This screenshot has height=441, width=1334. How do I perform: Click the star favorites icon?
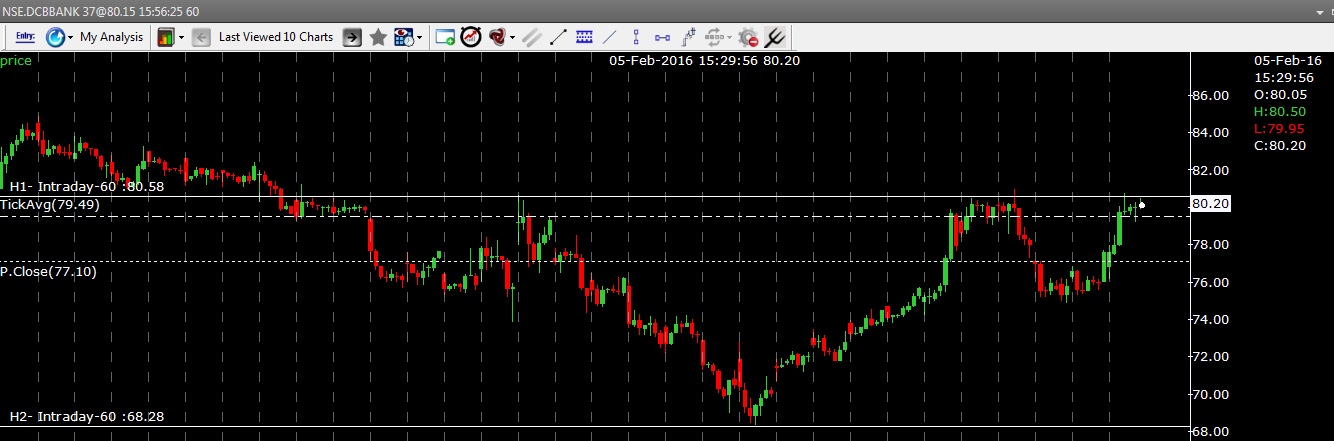coord(378,37)
